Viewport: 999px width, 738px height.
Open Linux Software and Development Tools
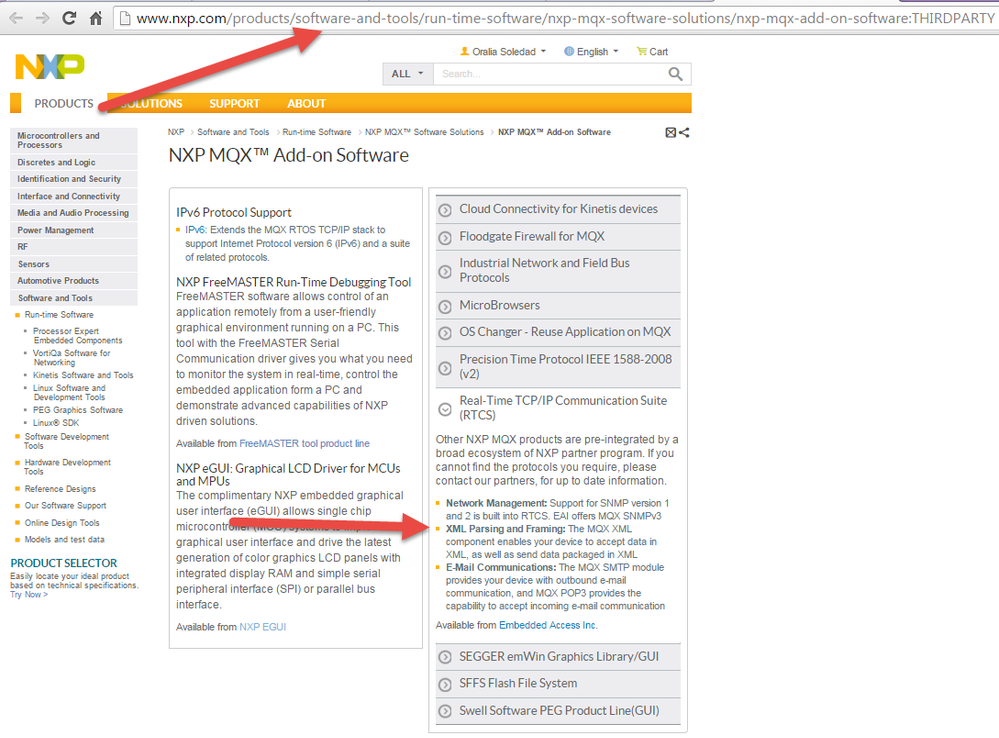[x=69, y=393]
